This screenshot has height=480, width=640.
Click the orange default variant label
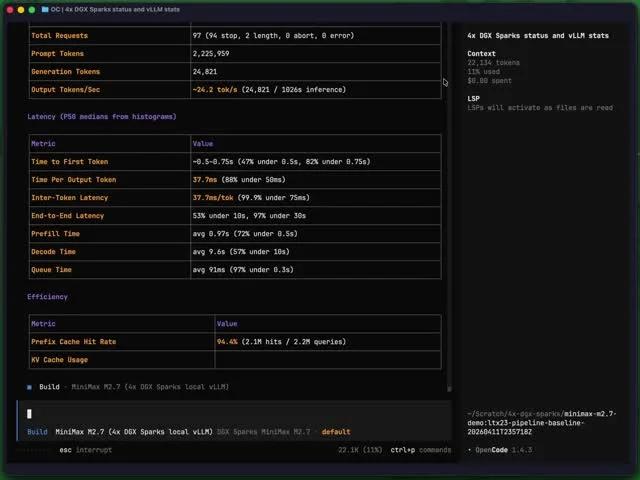(336, 432)
